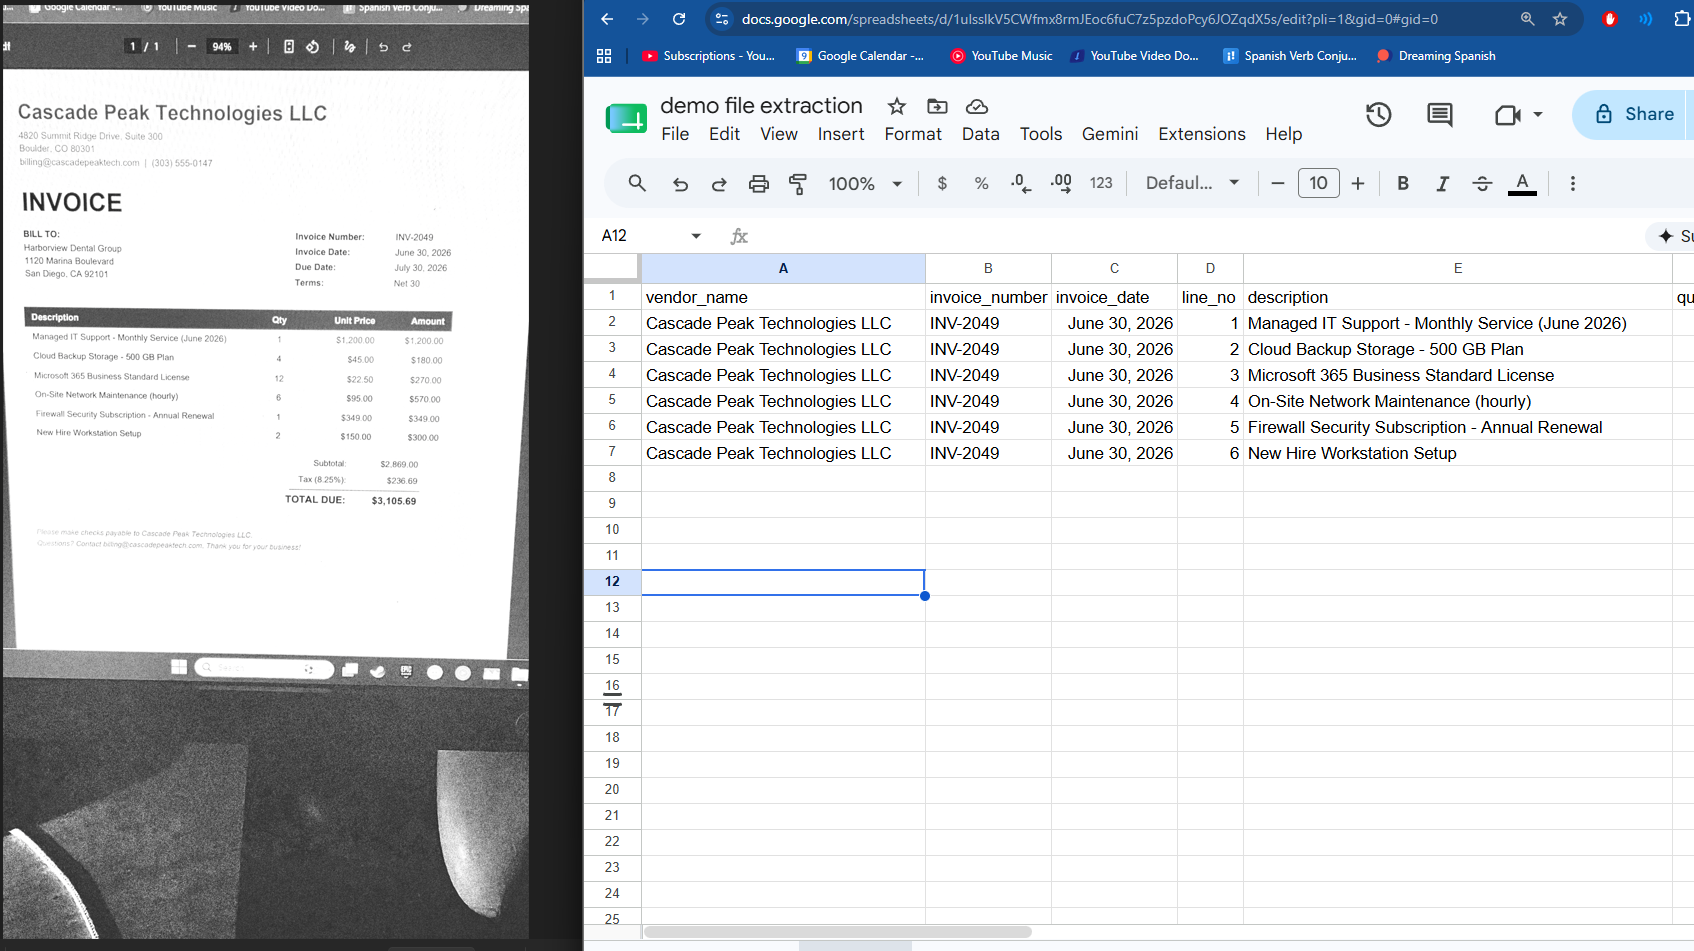Open the Insert menu
The image size is (1694, 951).
click(841, 134)
